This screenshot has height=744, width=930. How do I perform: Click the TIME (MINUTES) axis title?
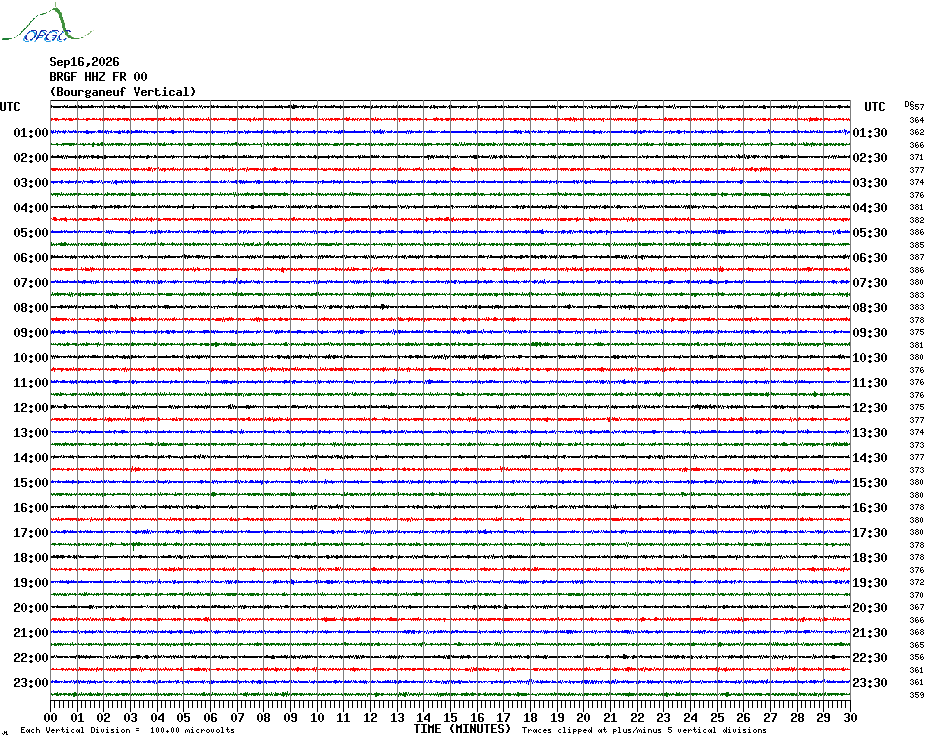point(462,729)
